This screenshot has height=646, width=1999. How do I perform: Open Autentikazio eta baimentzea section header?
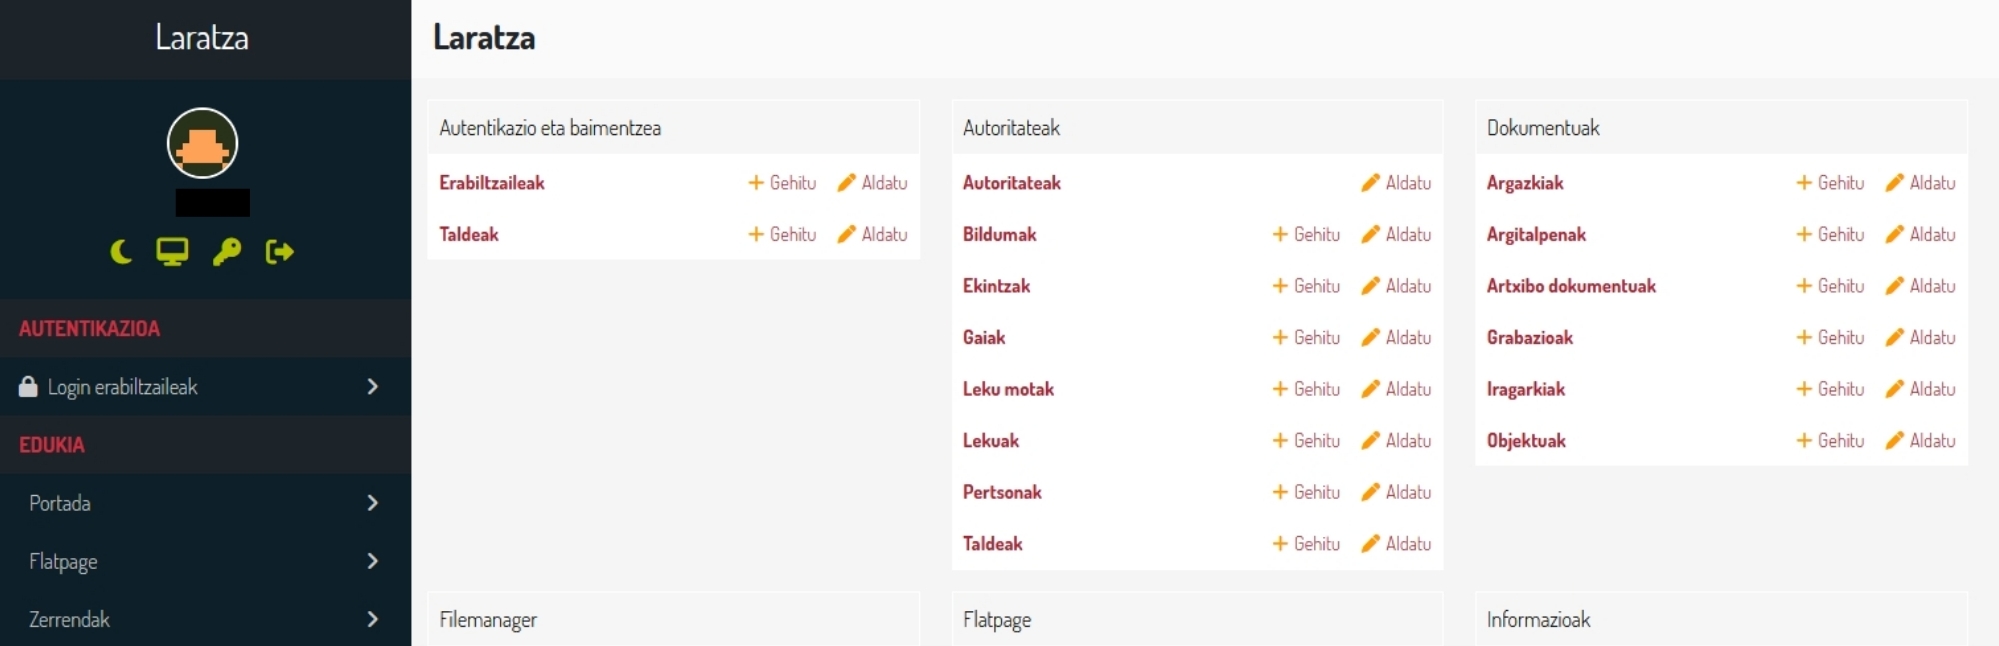pyautogui.click(x=550, y=128)
